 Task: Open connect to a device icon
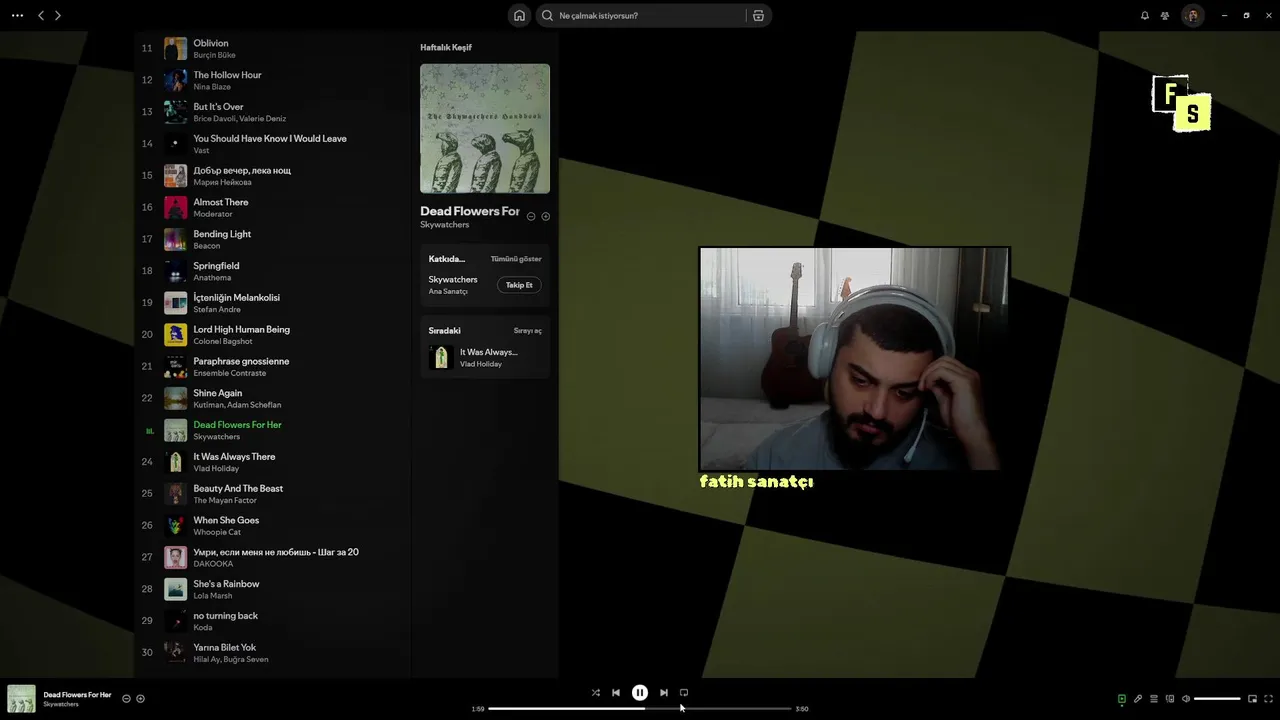click(1170, 699)
